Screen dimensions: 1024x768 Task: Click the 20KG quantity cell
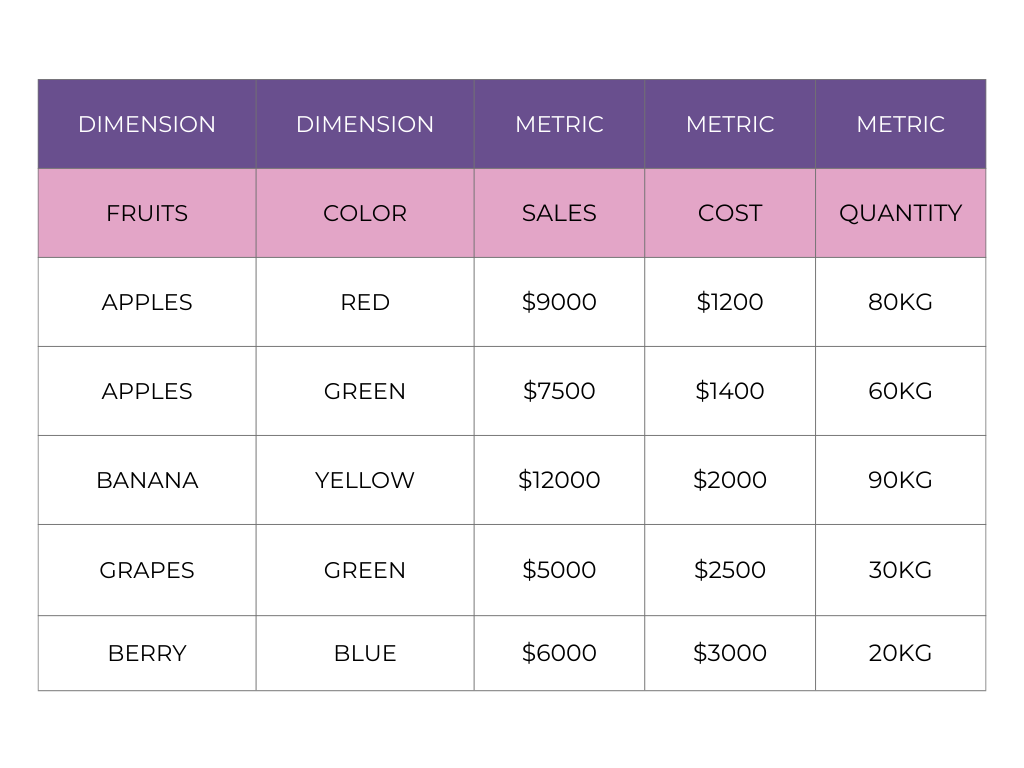[x=901, y=653]
